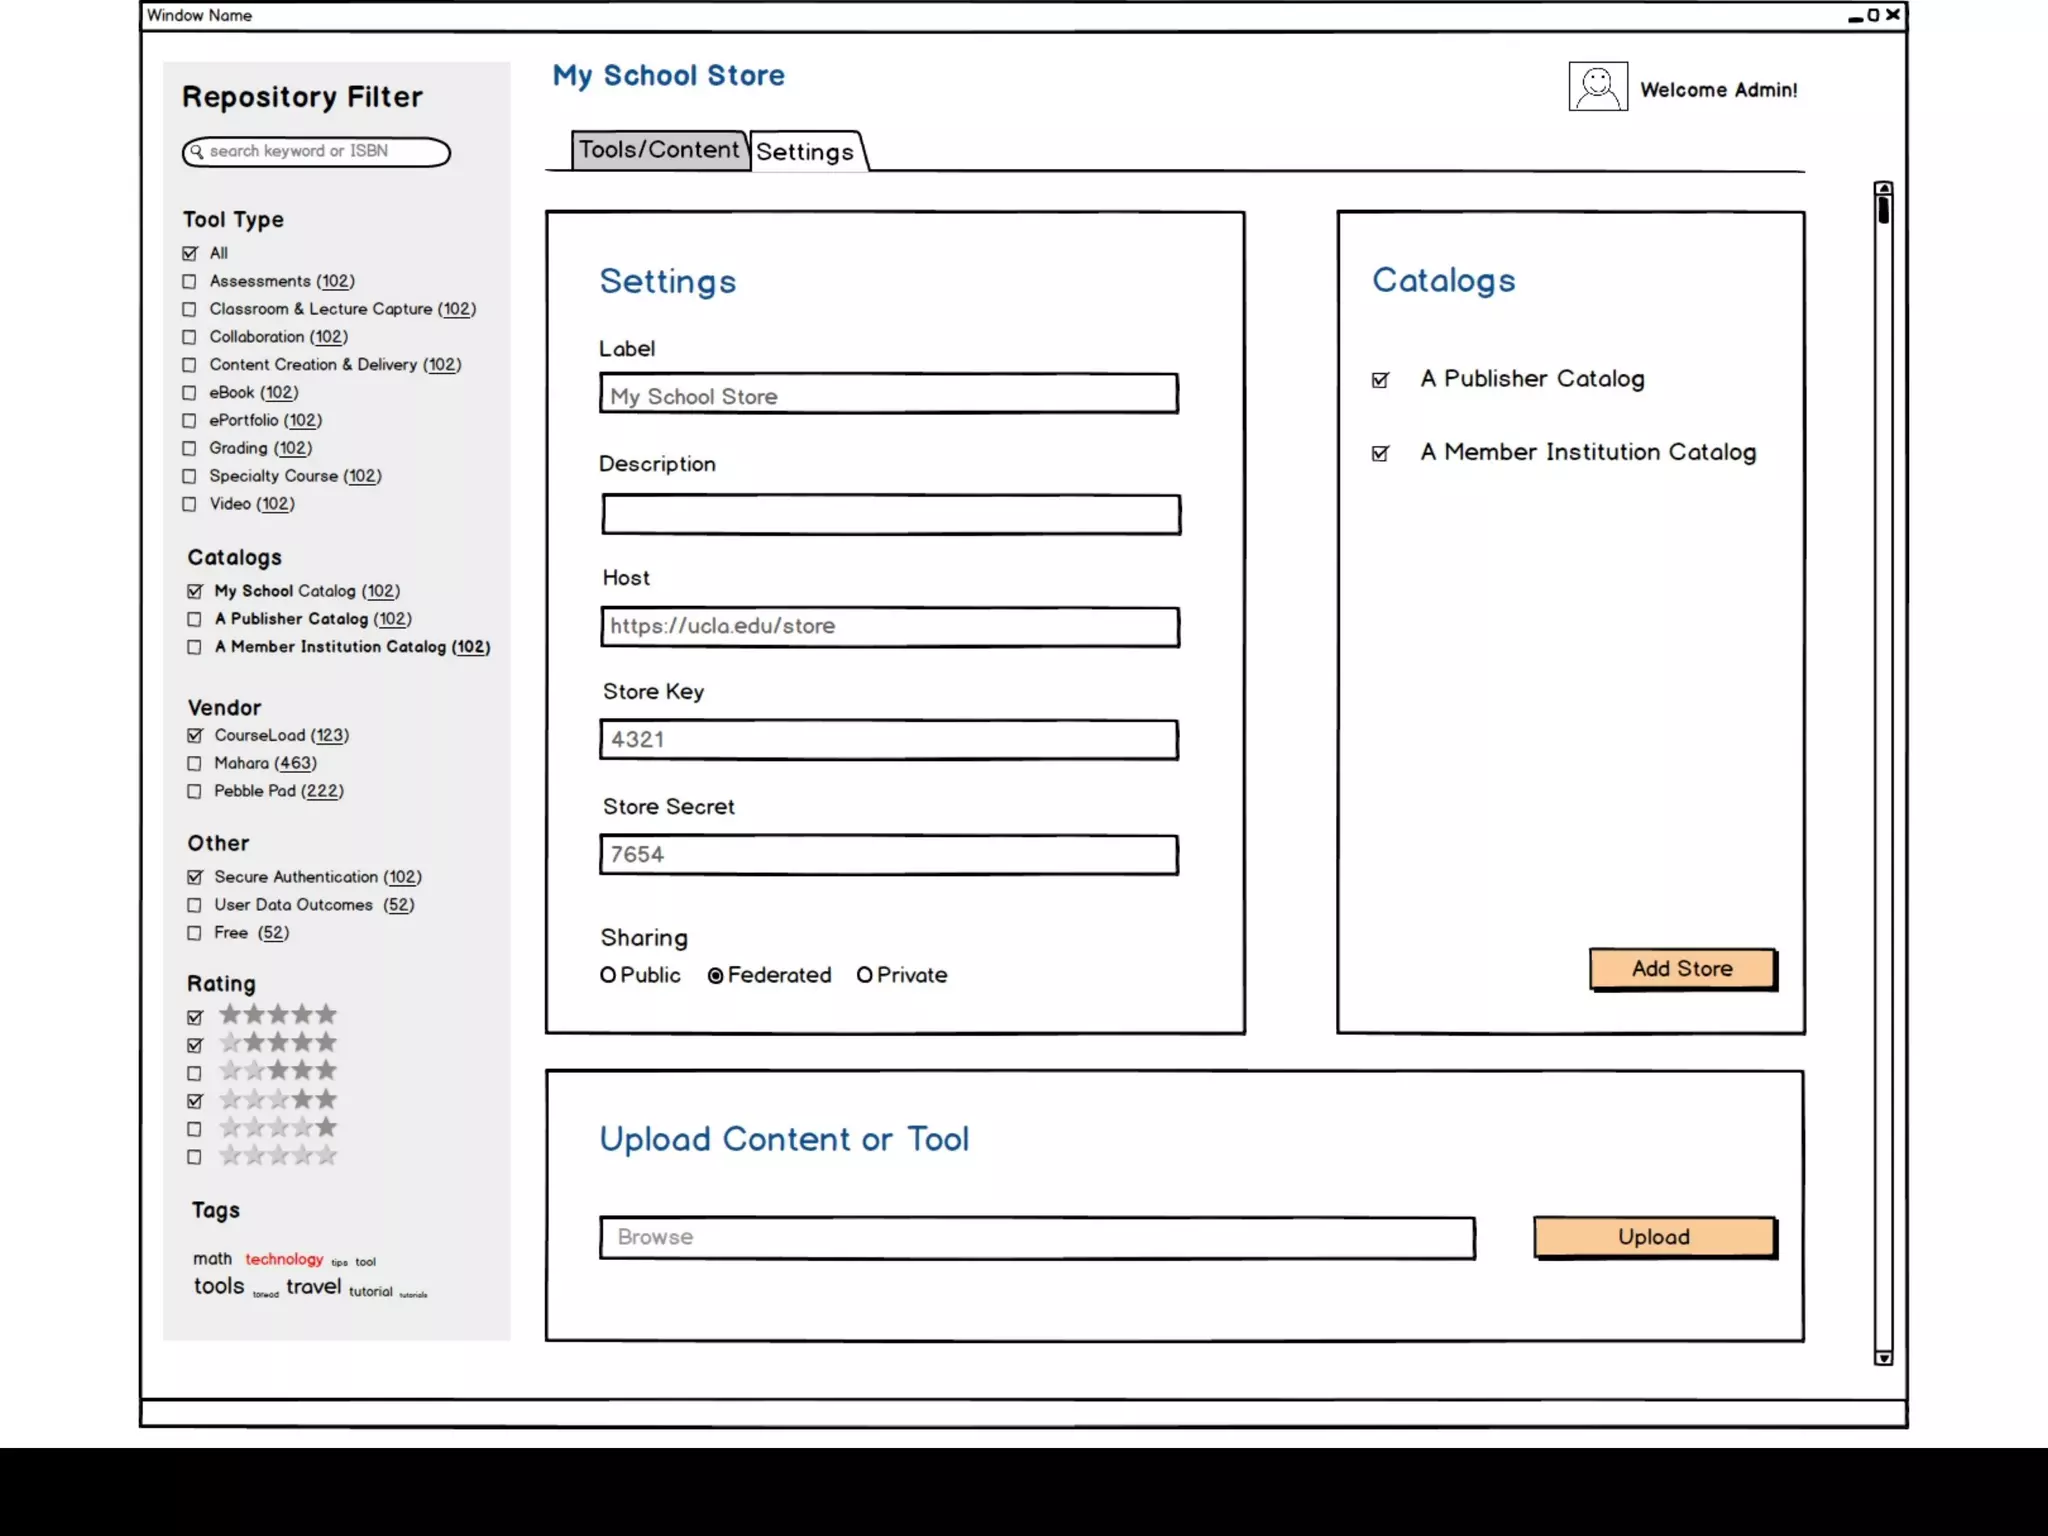Choose Private sharing radio button
Image resolution: width=2048 pixels, height=1536 pixels.
click(x=865, y=975)
